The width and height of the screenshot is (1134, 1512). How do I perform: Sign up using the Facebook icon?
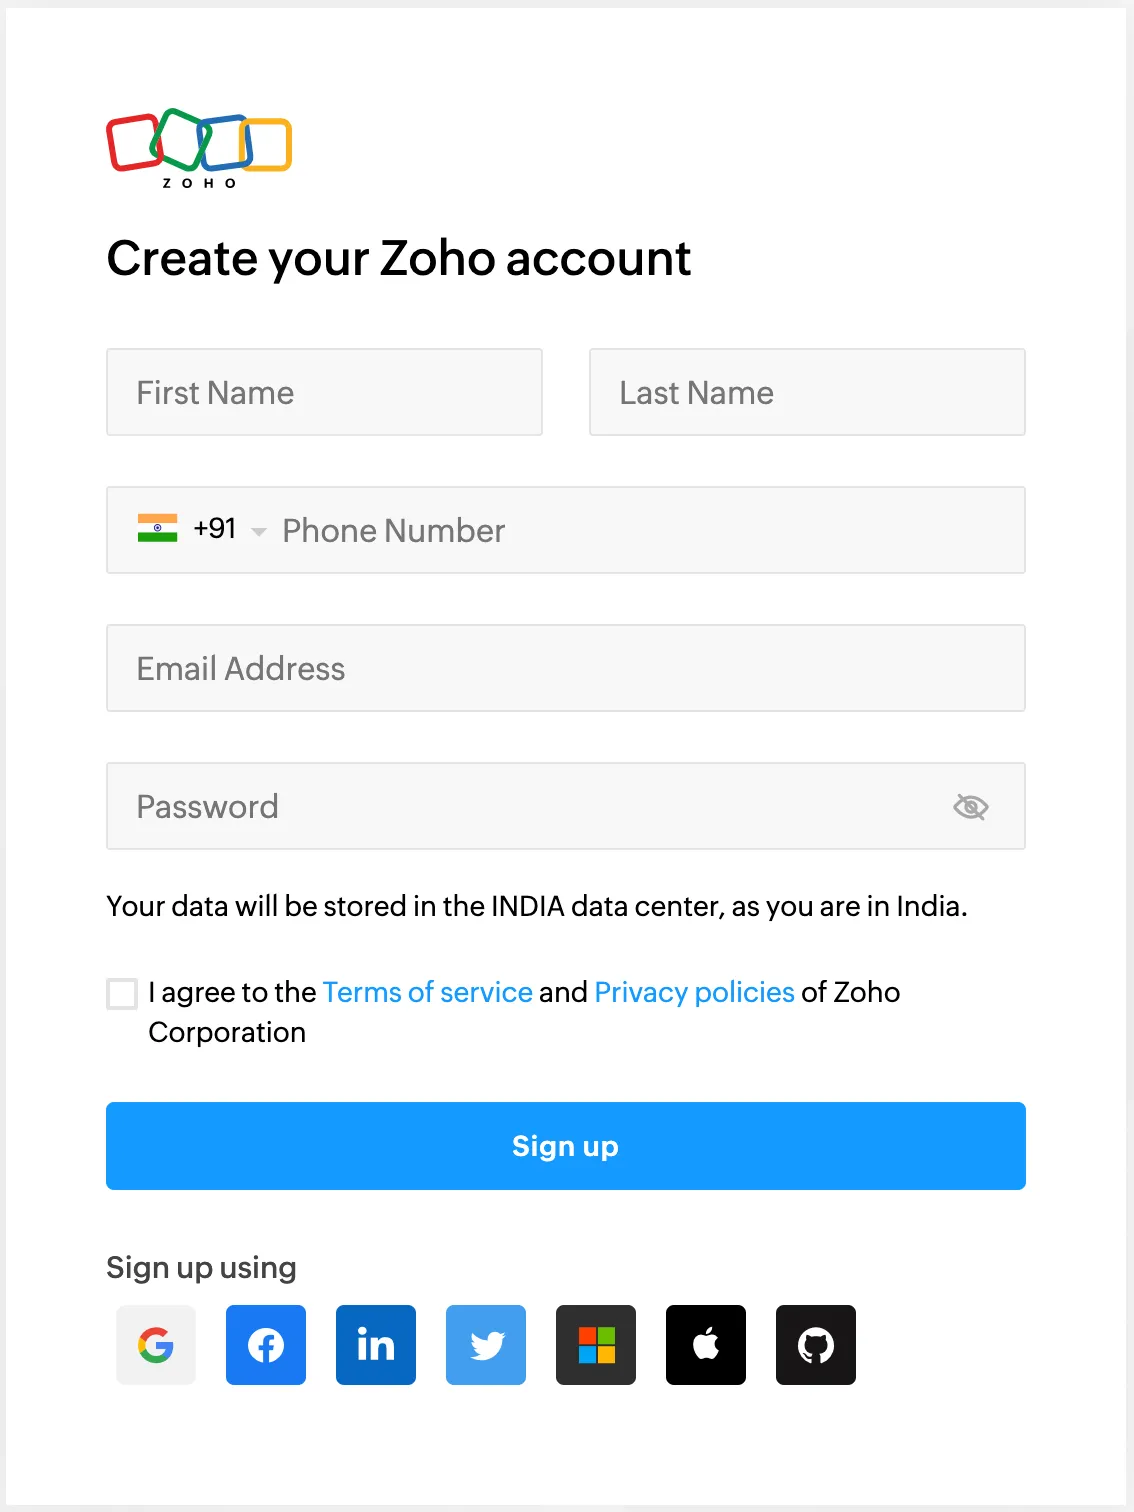pyautogui.click(x=266, y=1345)
